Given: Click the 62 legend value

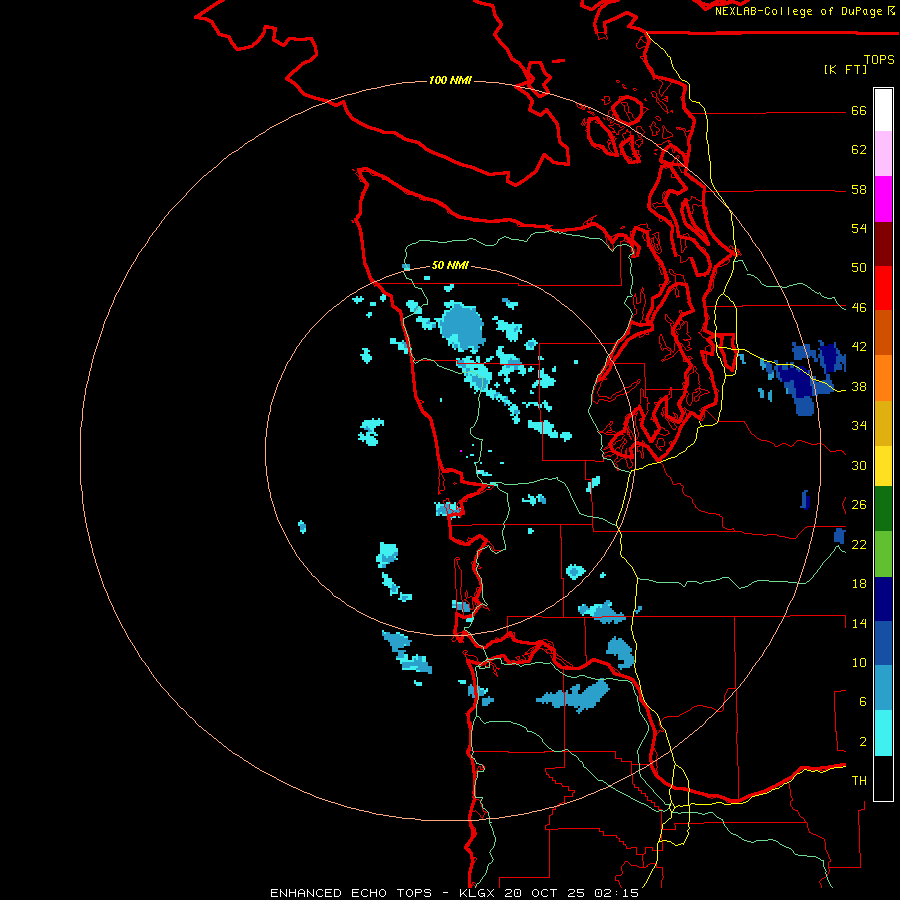Looking at the screenshot, I should 859,150.
